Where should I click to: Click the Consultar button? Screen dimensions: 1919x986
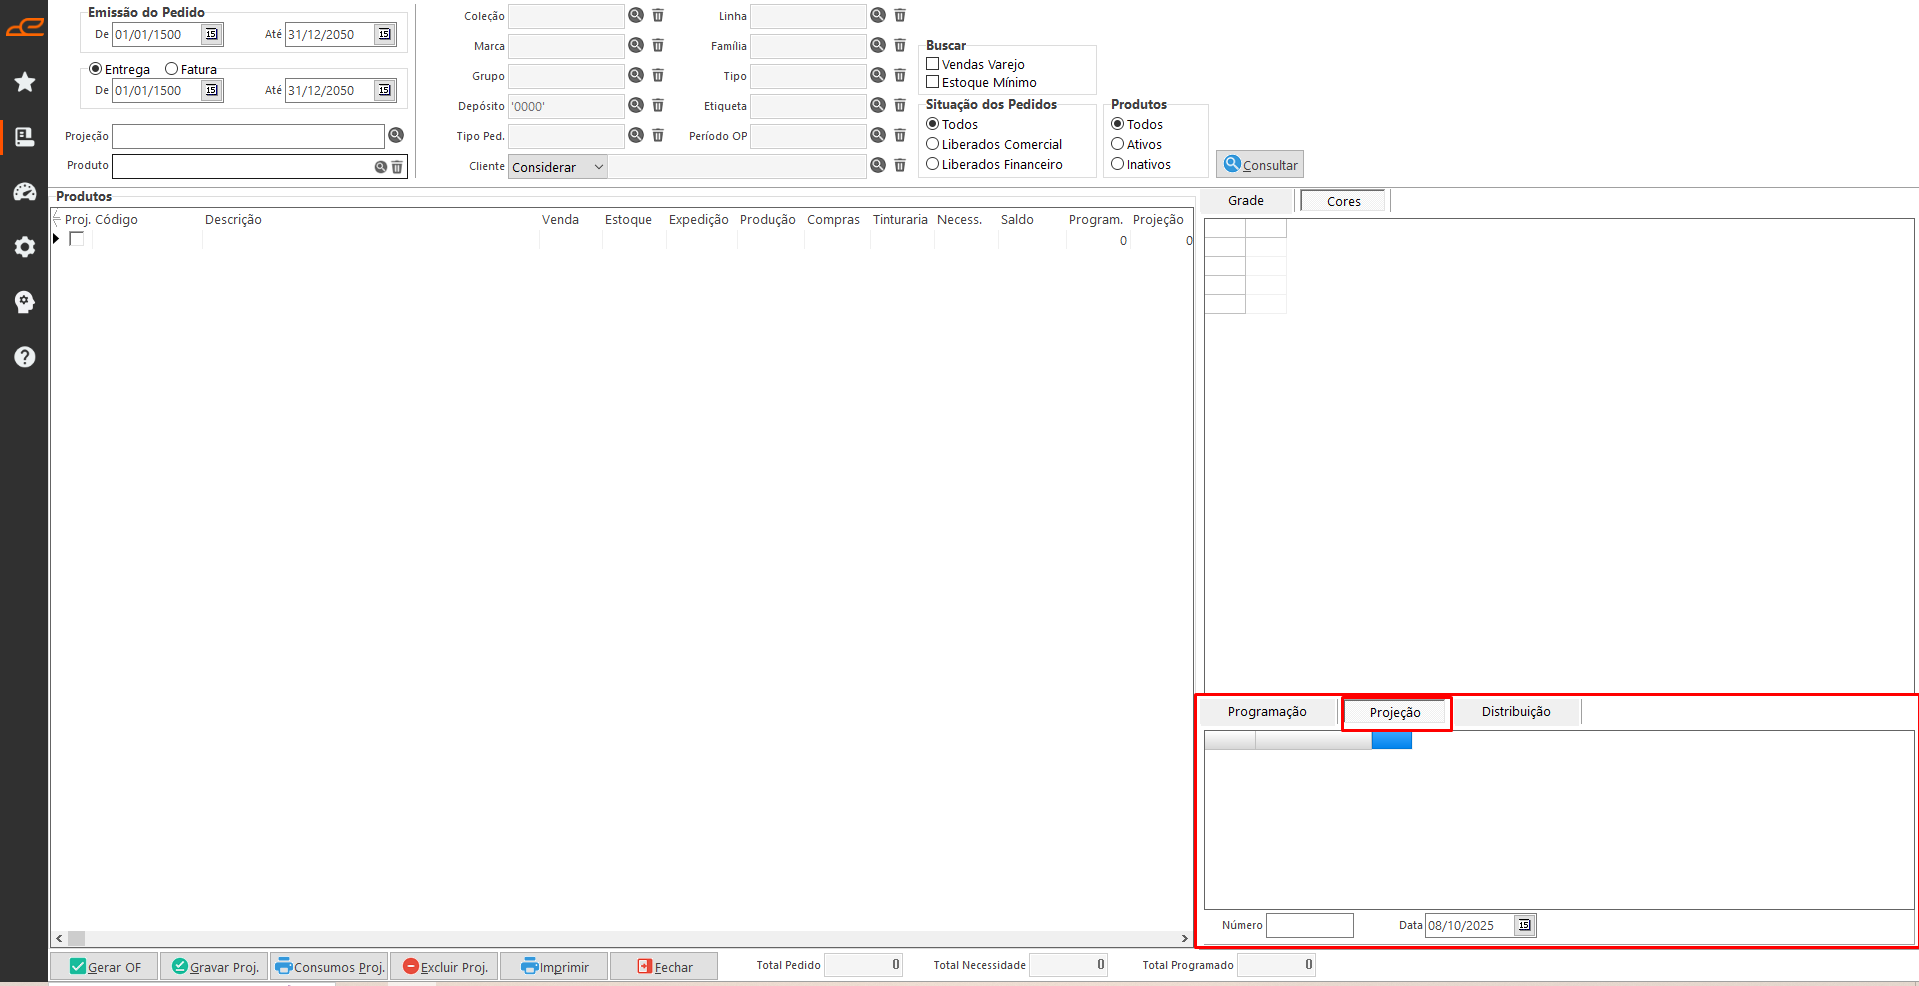[1260, 165]
